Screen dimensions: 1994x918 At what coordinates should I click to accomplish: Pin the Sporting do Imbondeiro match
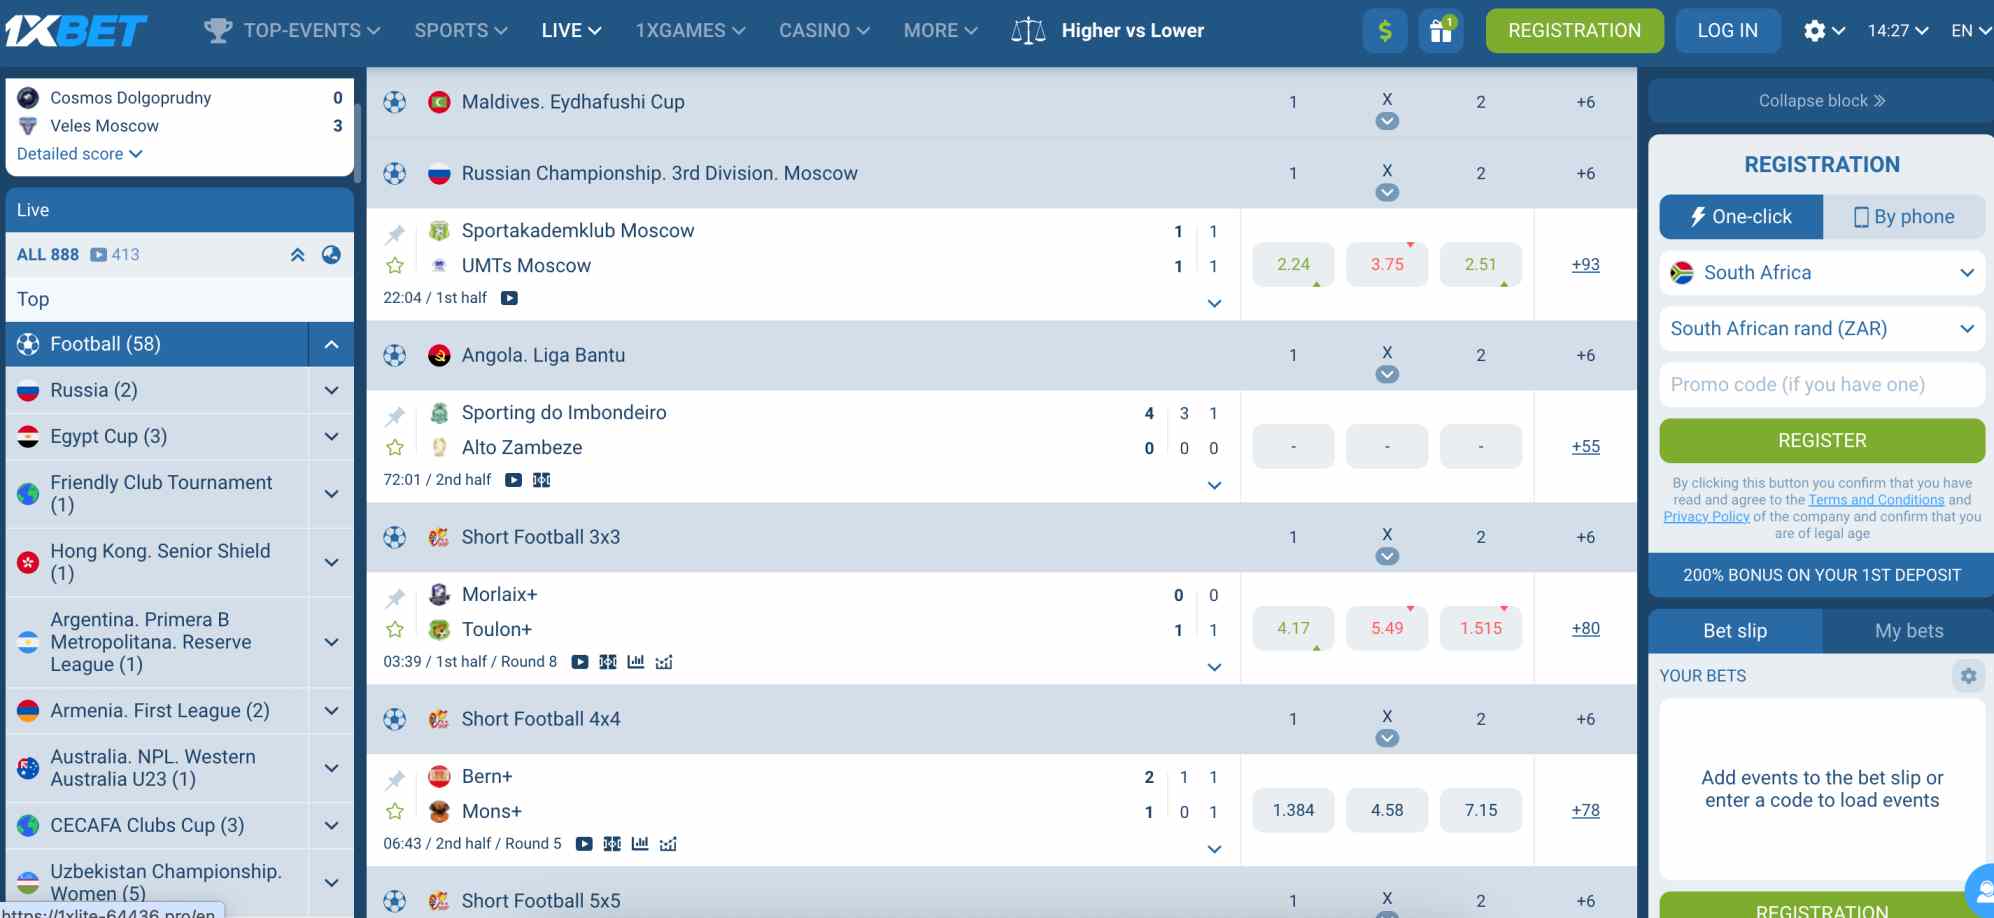395,415
